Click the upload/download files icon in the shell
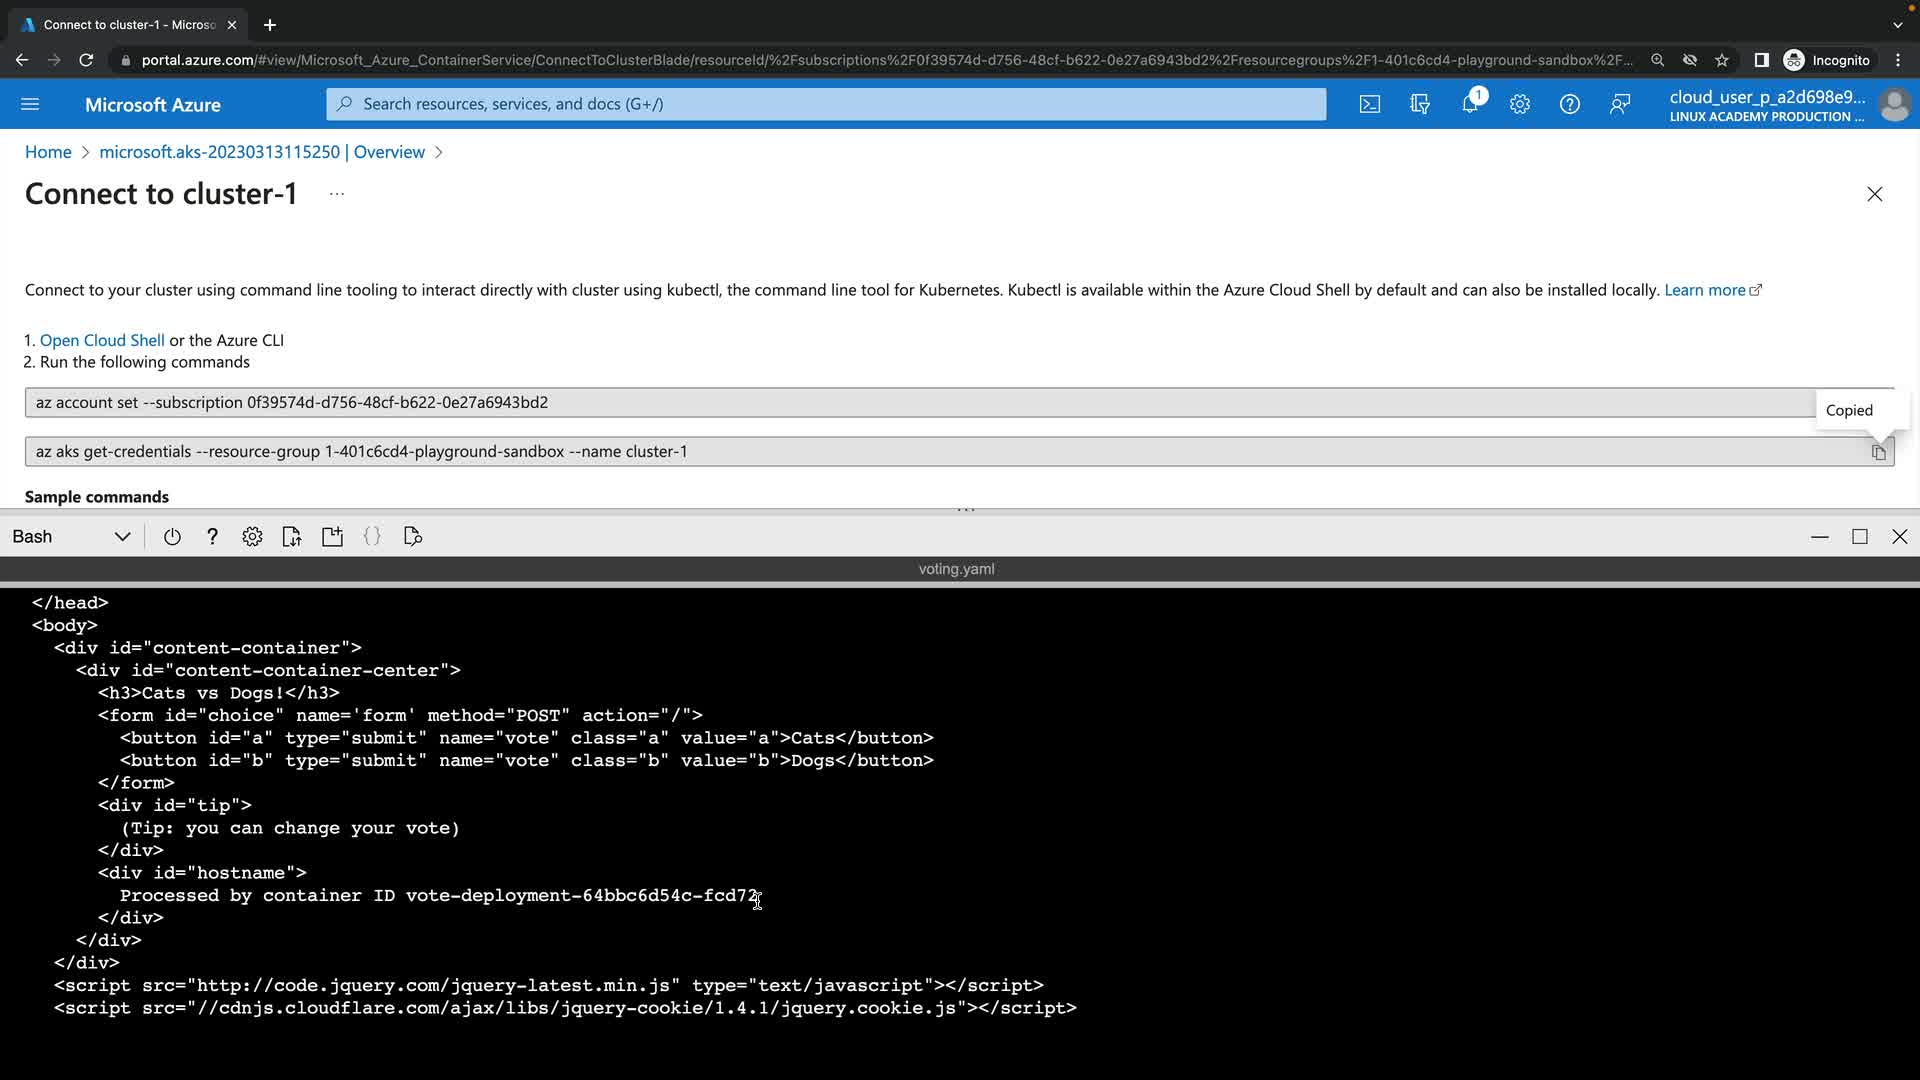1920x1080 pixels. click(x=292, y=537)
